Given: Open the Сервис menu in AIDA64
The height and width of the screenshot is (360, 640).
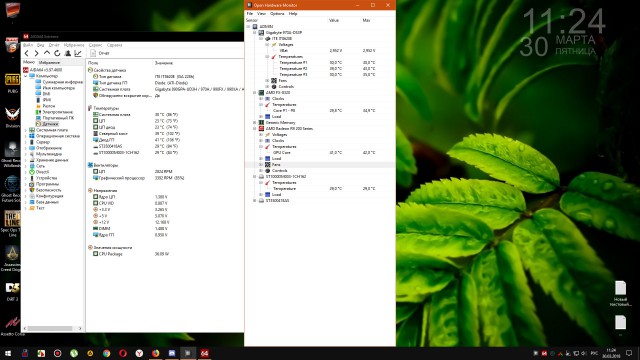Looking at the screenshot, I should (x=95, y=45).
